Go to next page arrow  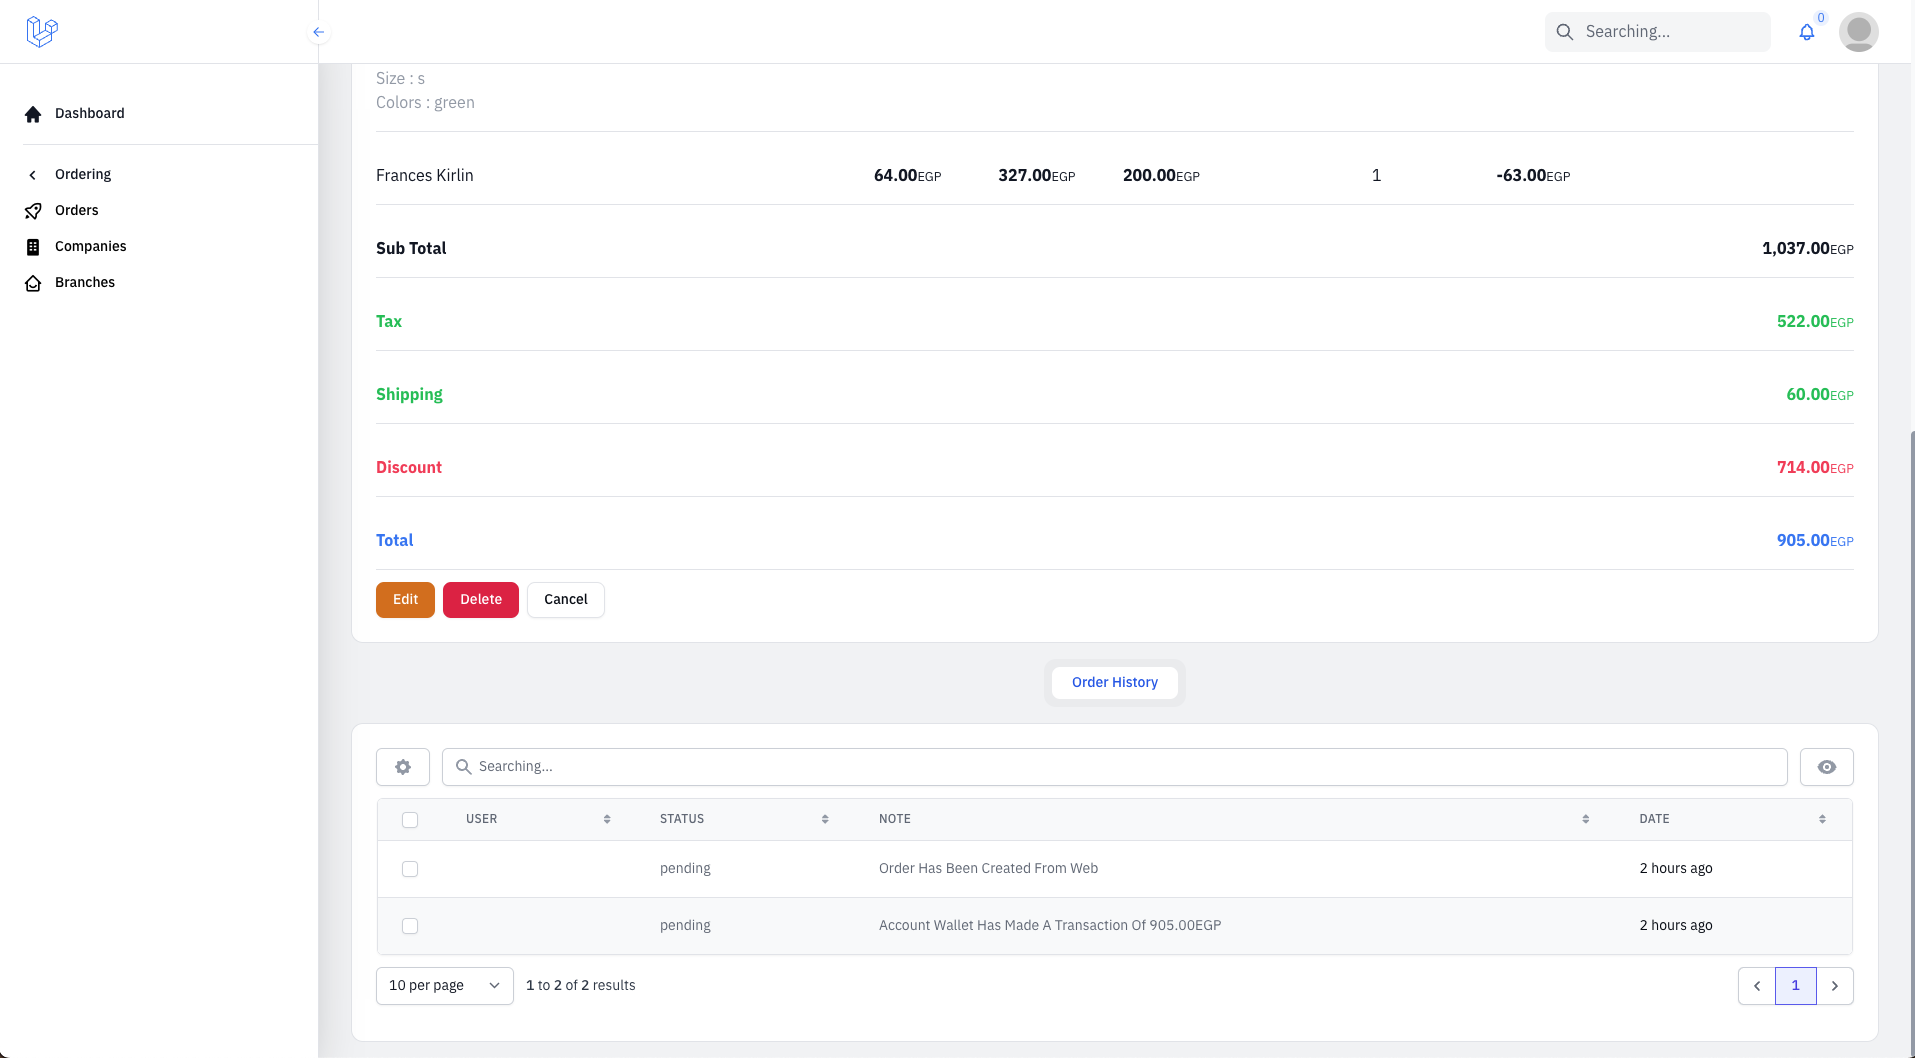(x=1835, y=986)
